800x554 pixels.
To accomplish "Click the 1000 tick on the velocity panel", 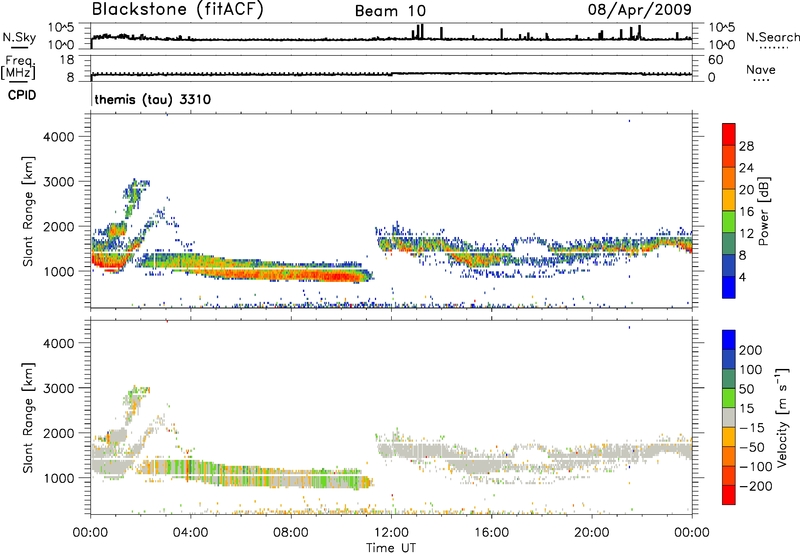I will (59, 478).
